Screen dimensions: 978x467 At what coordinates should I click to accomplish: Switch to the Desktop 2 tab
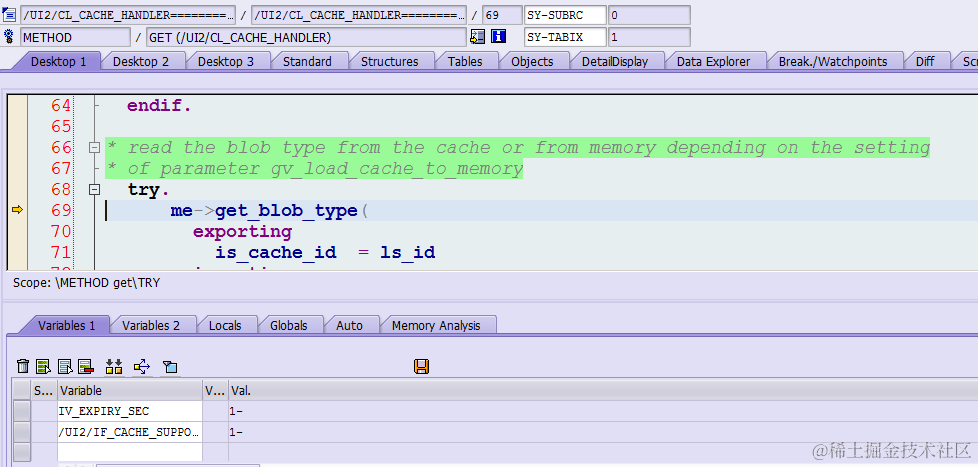pyautogui.click(x=141, y=61)
